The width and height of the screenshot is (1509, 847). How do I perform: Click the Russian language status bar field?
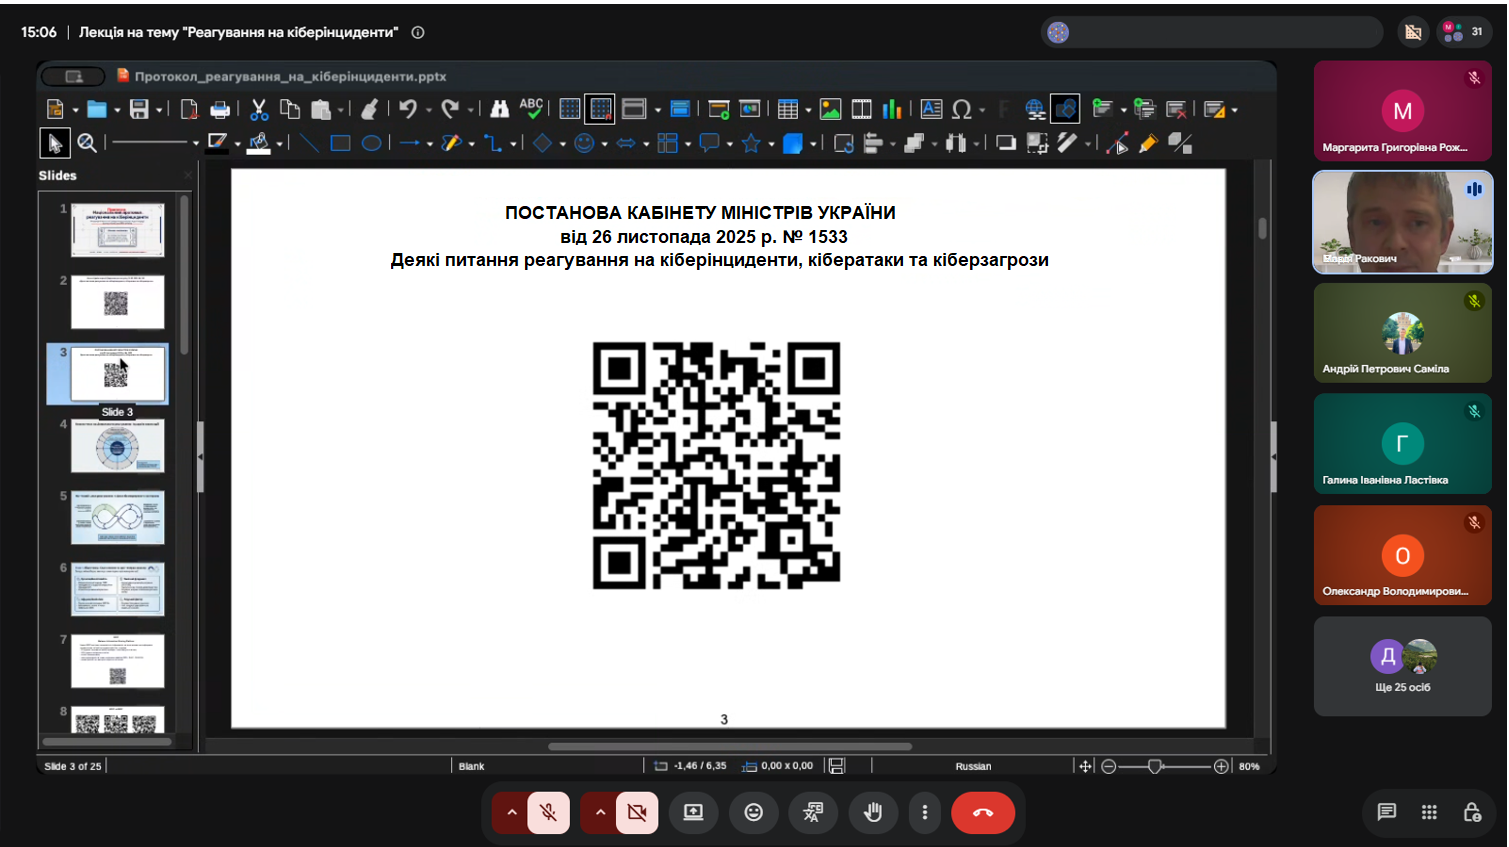(x=973, y=767)
